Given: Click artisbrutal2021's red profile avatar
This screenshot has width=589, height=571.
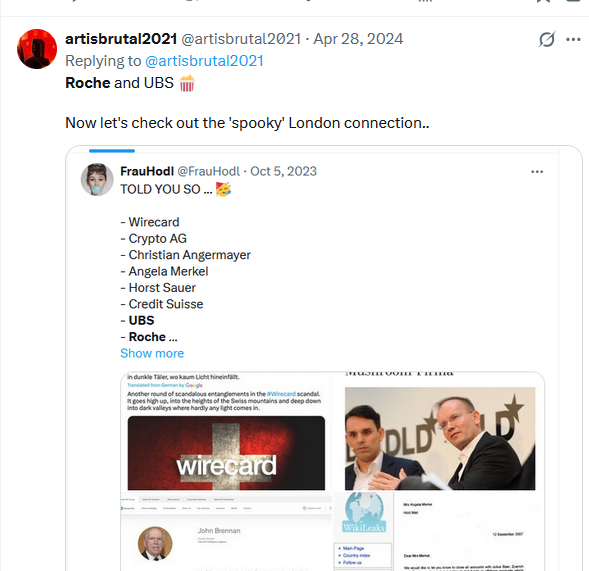Looking at the screenshot, I should 37,49.
